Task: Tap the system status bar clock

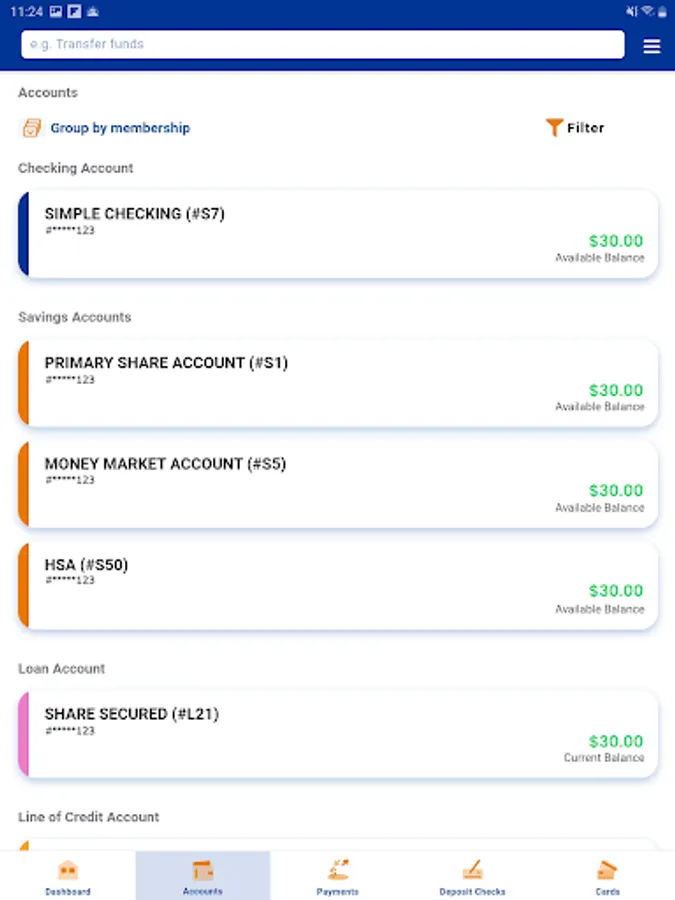Action: coord(29,11)
